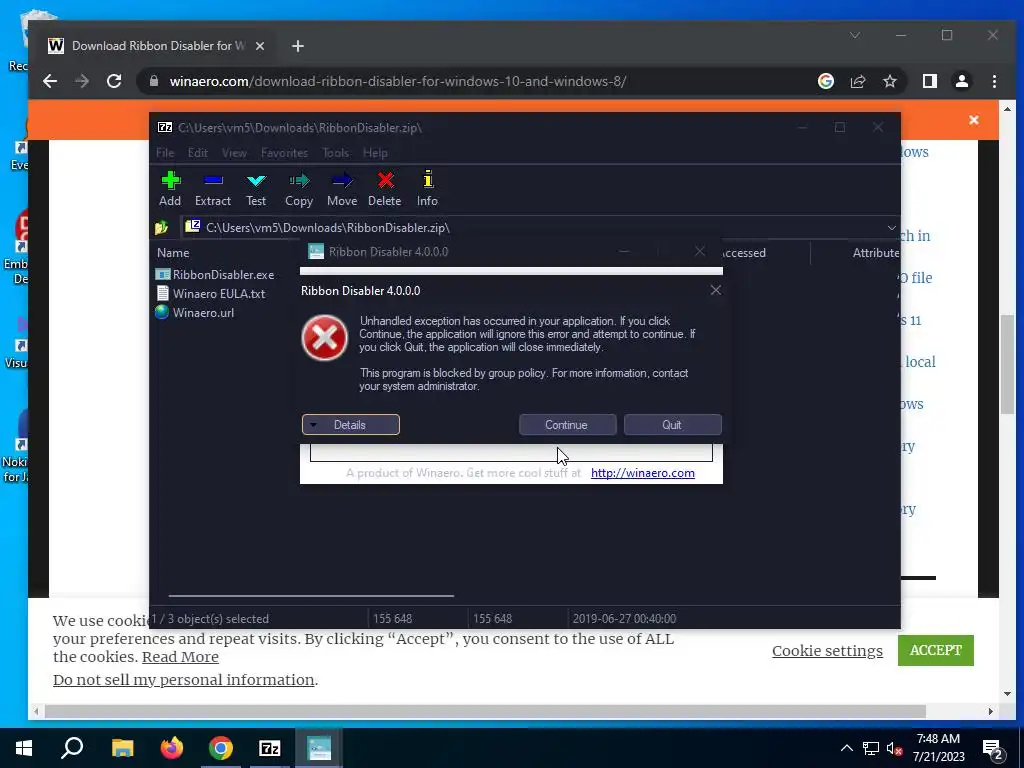Click the Delete toolbar icon in 7-Zip
This screenshot has height=768, width=1024.
point(385,189)
